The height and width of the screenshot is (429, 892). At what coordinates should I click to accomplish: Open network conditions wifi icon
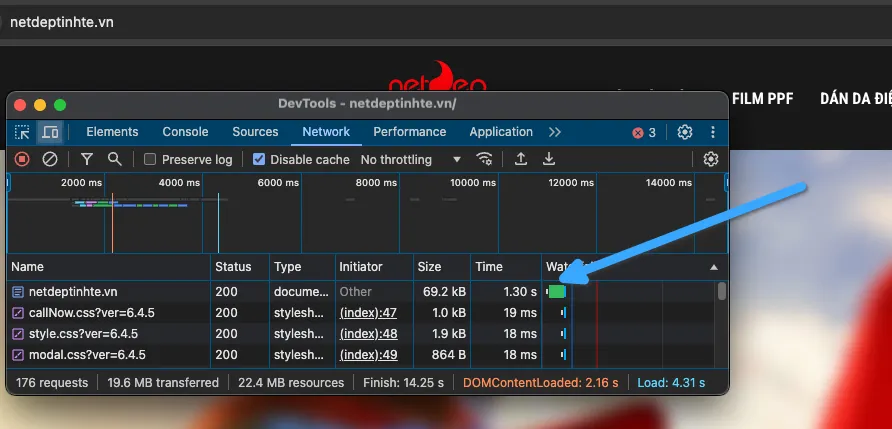[x=484, y=159]
